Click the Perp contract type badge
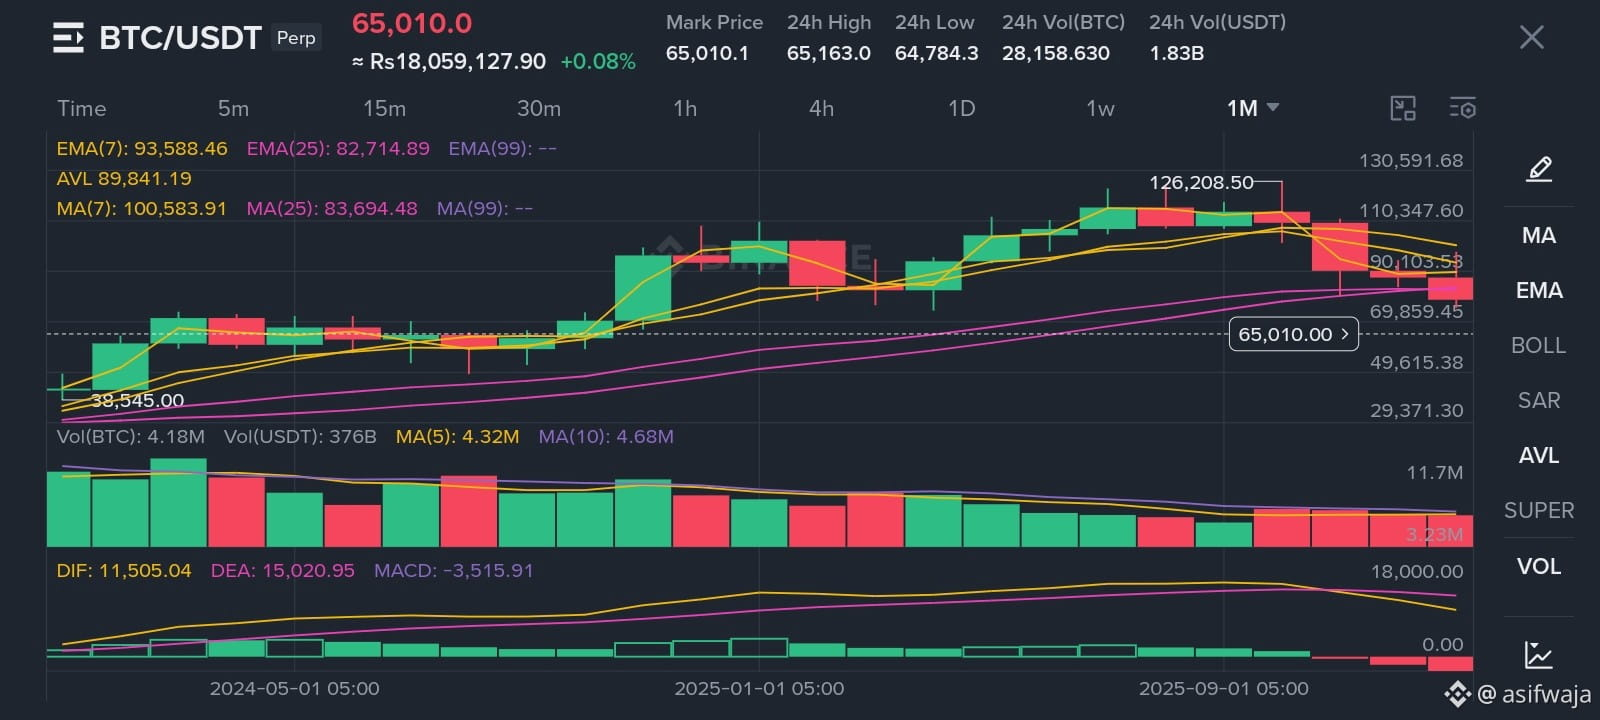Viewport: 1600px width, 720px height. click(x=296, y=38)
